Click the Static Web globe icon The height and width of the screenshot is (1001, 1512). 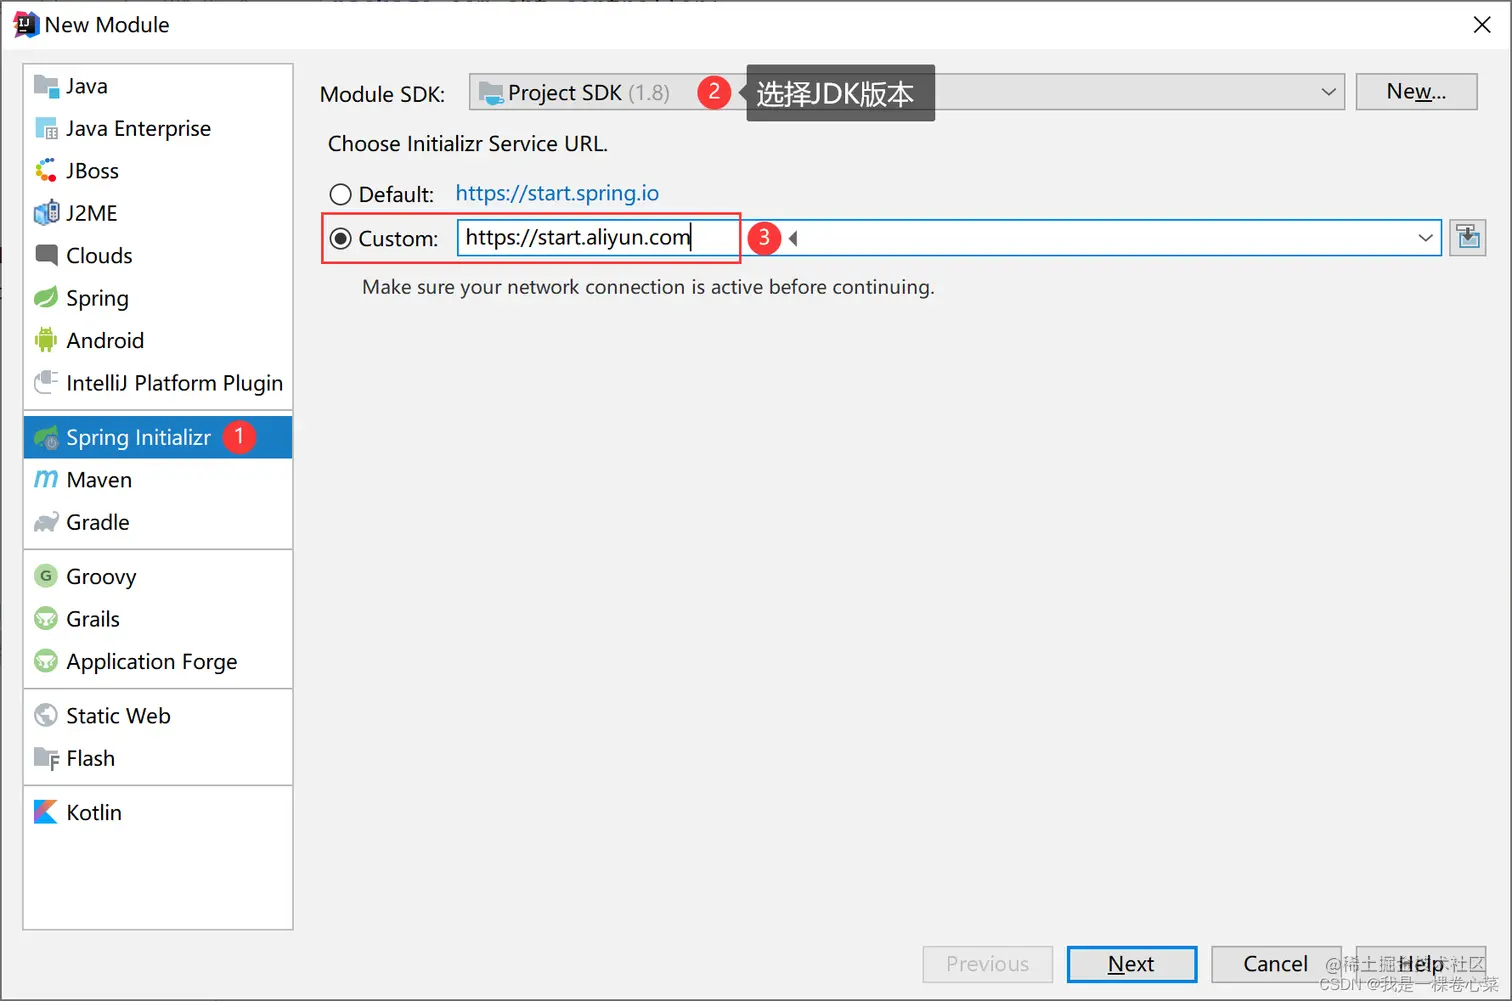pyautogui.click(x=46, y=715)
